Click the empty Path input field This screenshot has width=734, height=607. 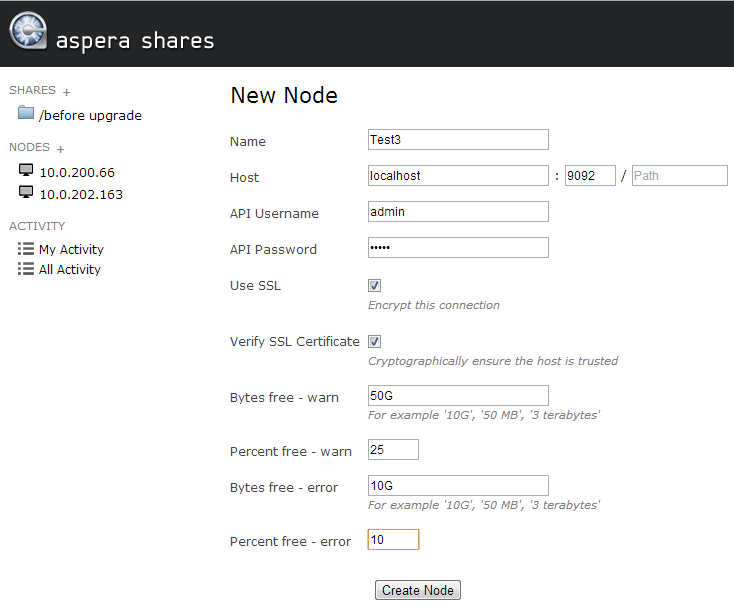(679, 176)
